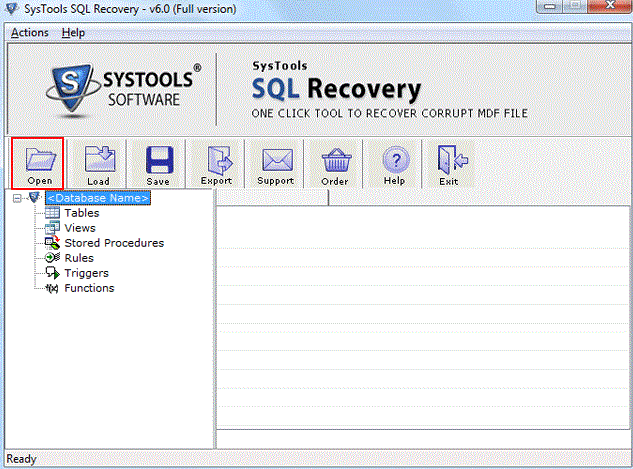Click the Open folder toolbar icon

click(x=40, y=159)
